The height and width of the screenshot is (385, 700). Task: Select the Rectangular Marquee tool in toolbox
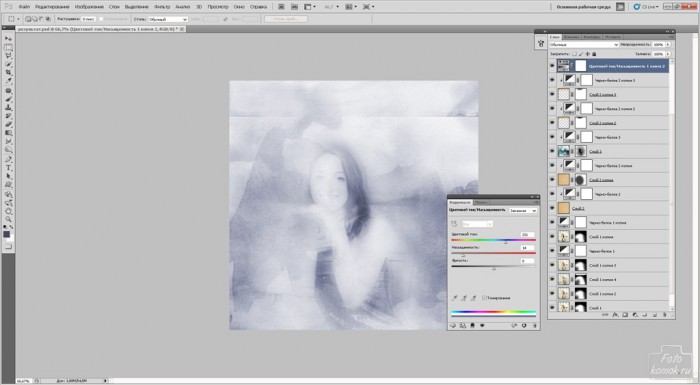pyautogui.click(x=8, y=47)
